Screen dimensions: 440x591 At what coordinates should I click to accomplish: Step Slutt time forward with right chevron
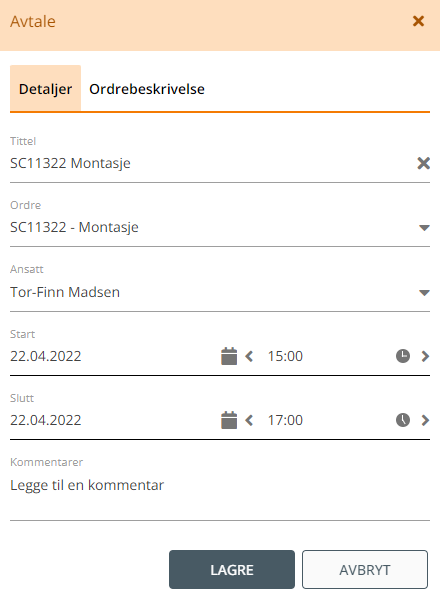[x=425, y=420]
